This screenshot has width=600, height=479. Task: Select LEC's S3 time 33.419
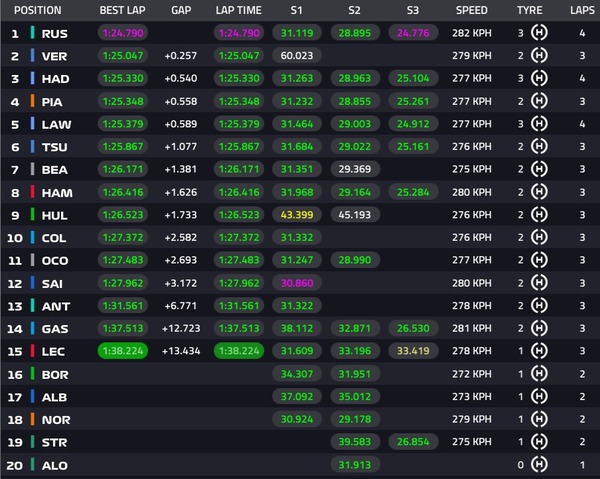(x=413, y=351)
